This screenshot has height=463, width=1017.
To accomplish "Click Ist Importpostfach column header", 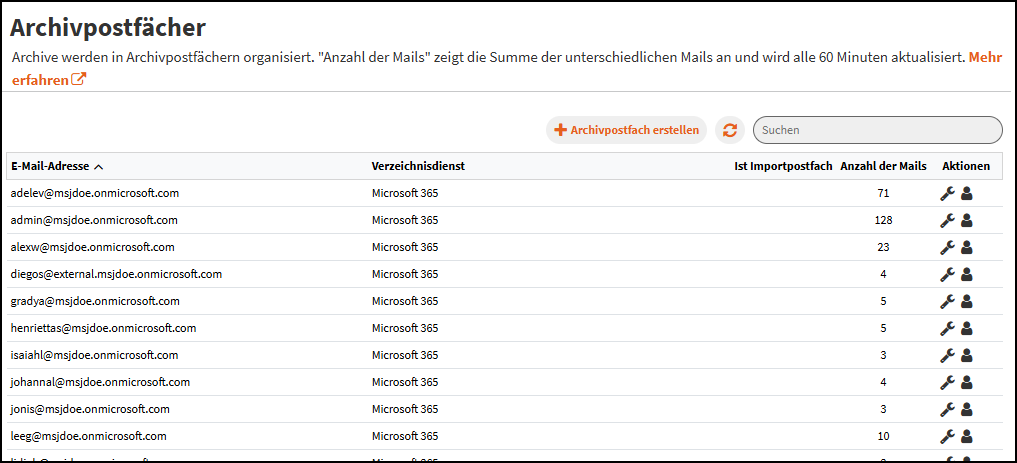I will point(782,166).
